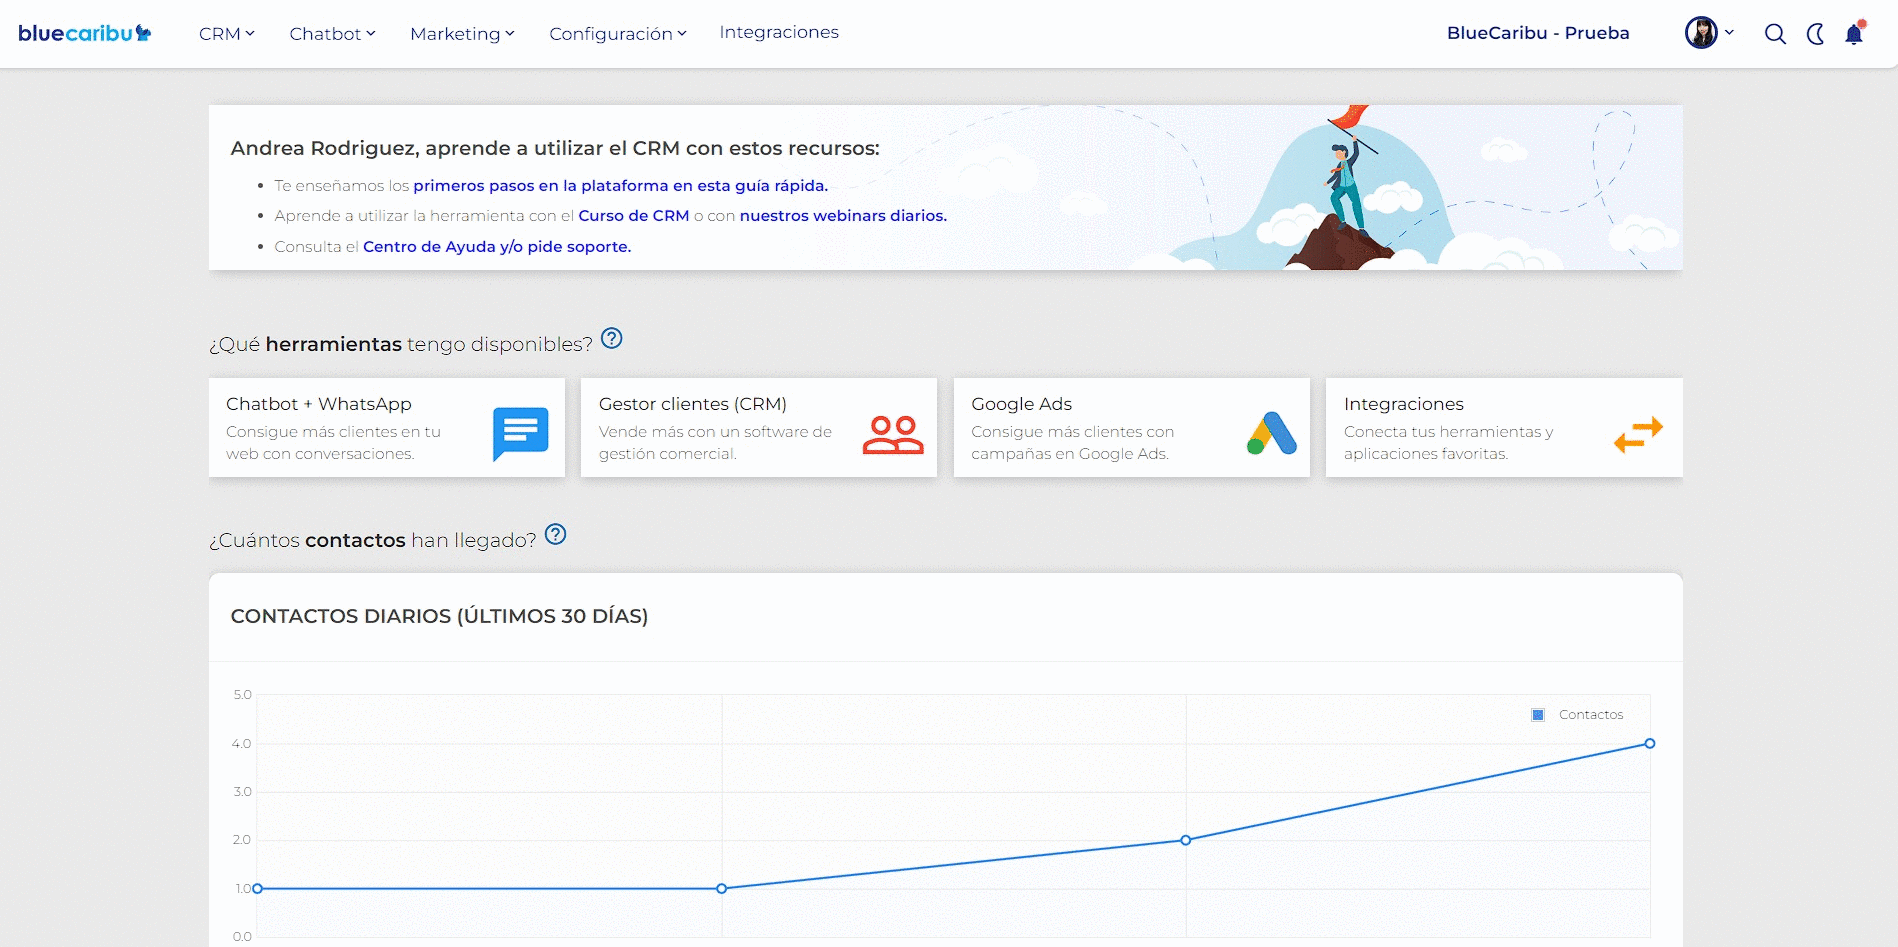Open the Chatbot + WhatsApp chat icon
The height and width of the screenshot is (947, 1898).
[x=521, y=434]
